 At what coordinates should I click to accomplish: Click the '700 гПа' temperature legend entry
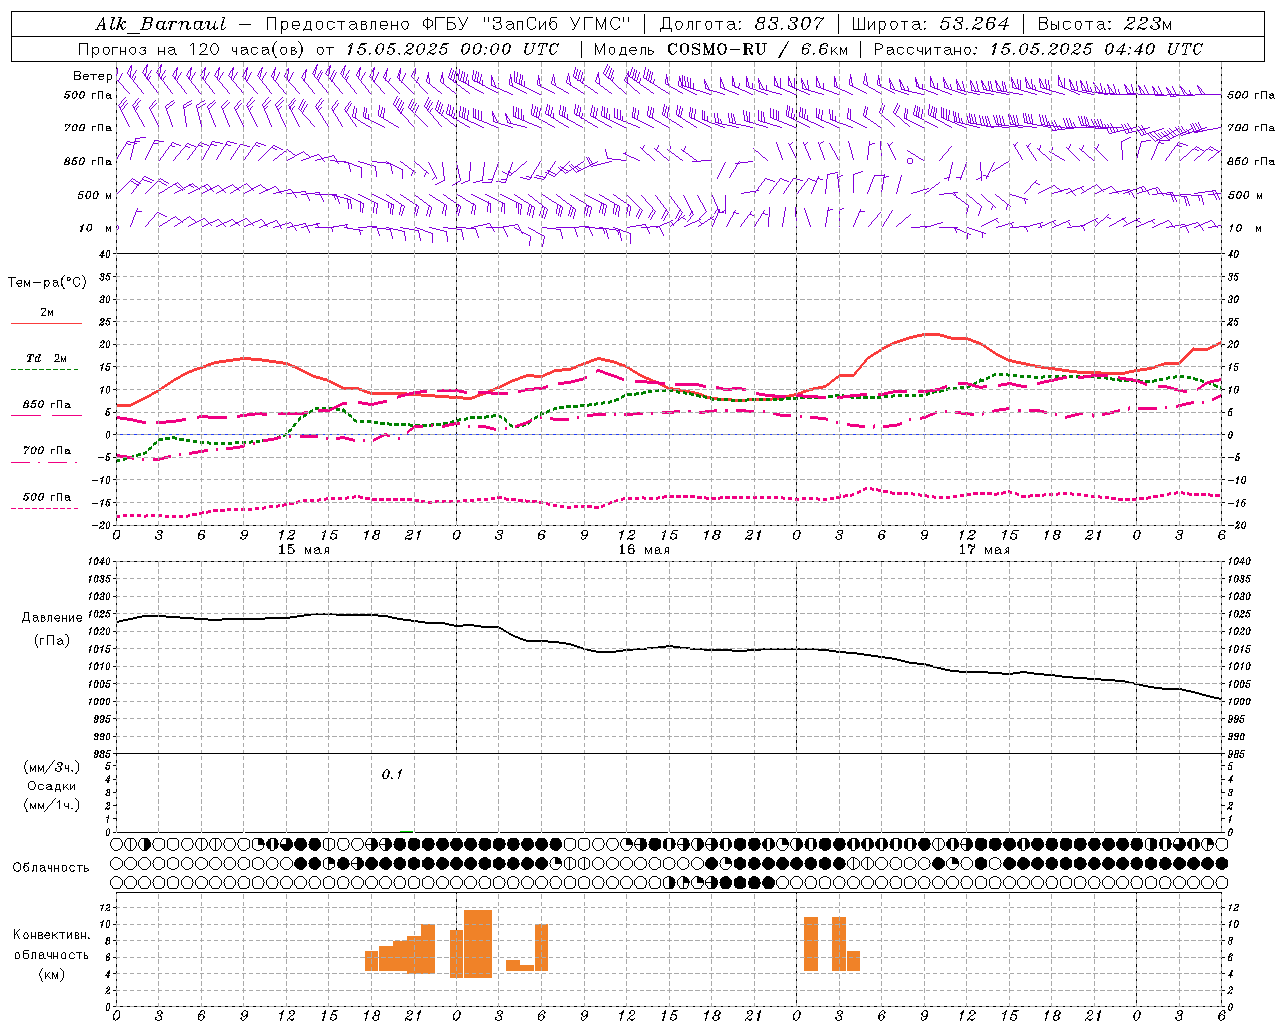click(x=47, y=450)
